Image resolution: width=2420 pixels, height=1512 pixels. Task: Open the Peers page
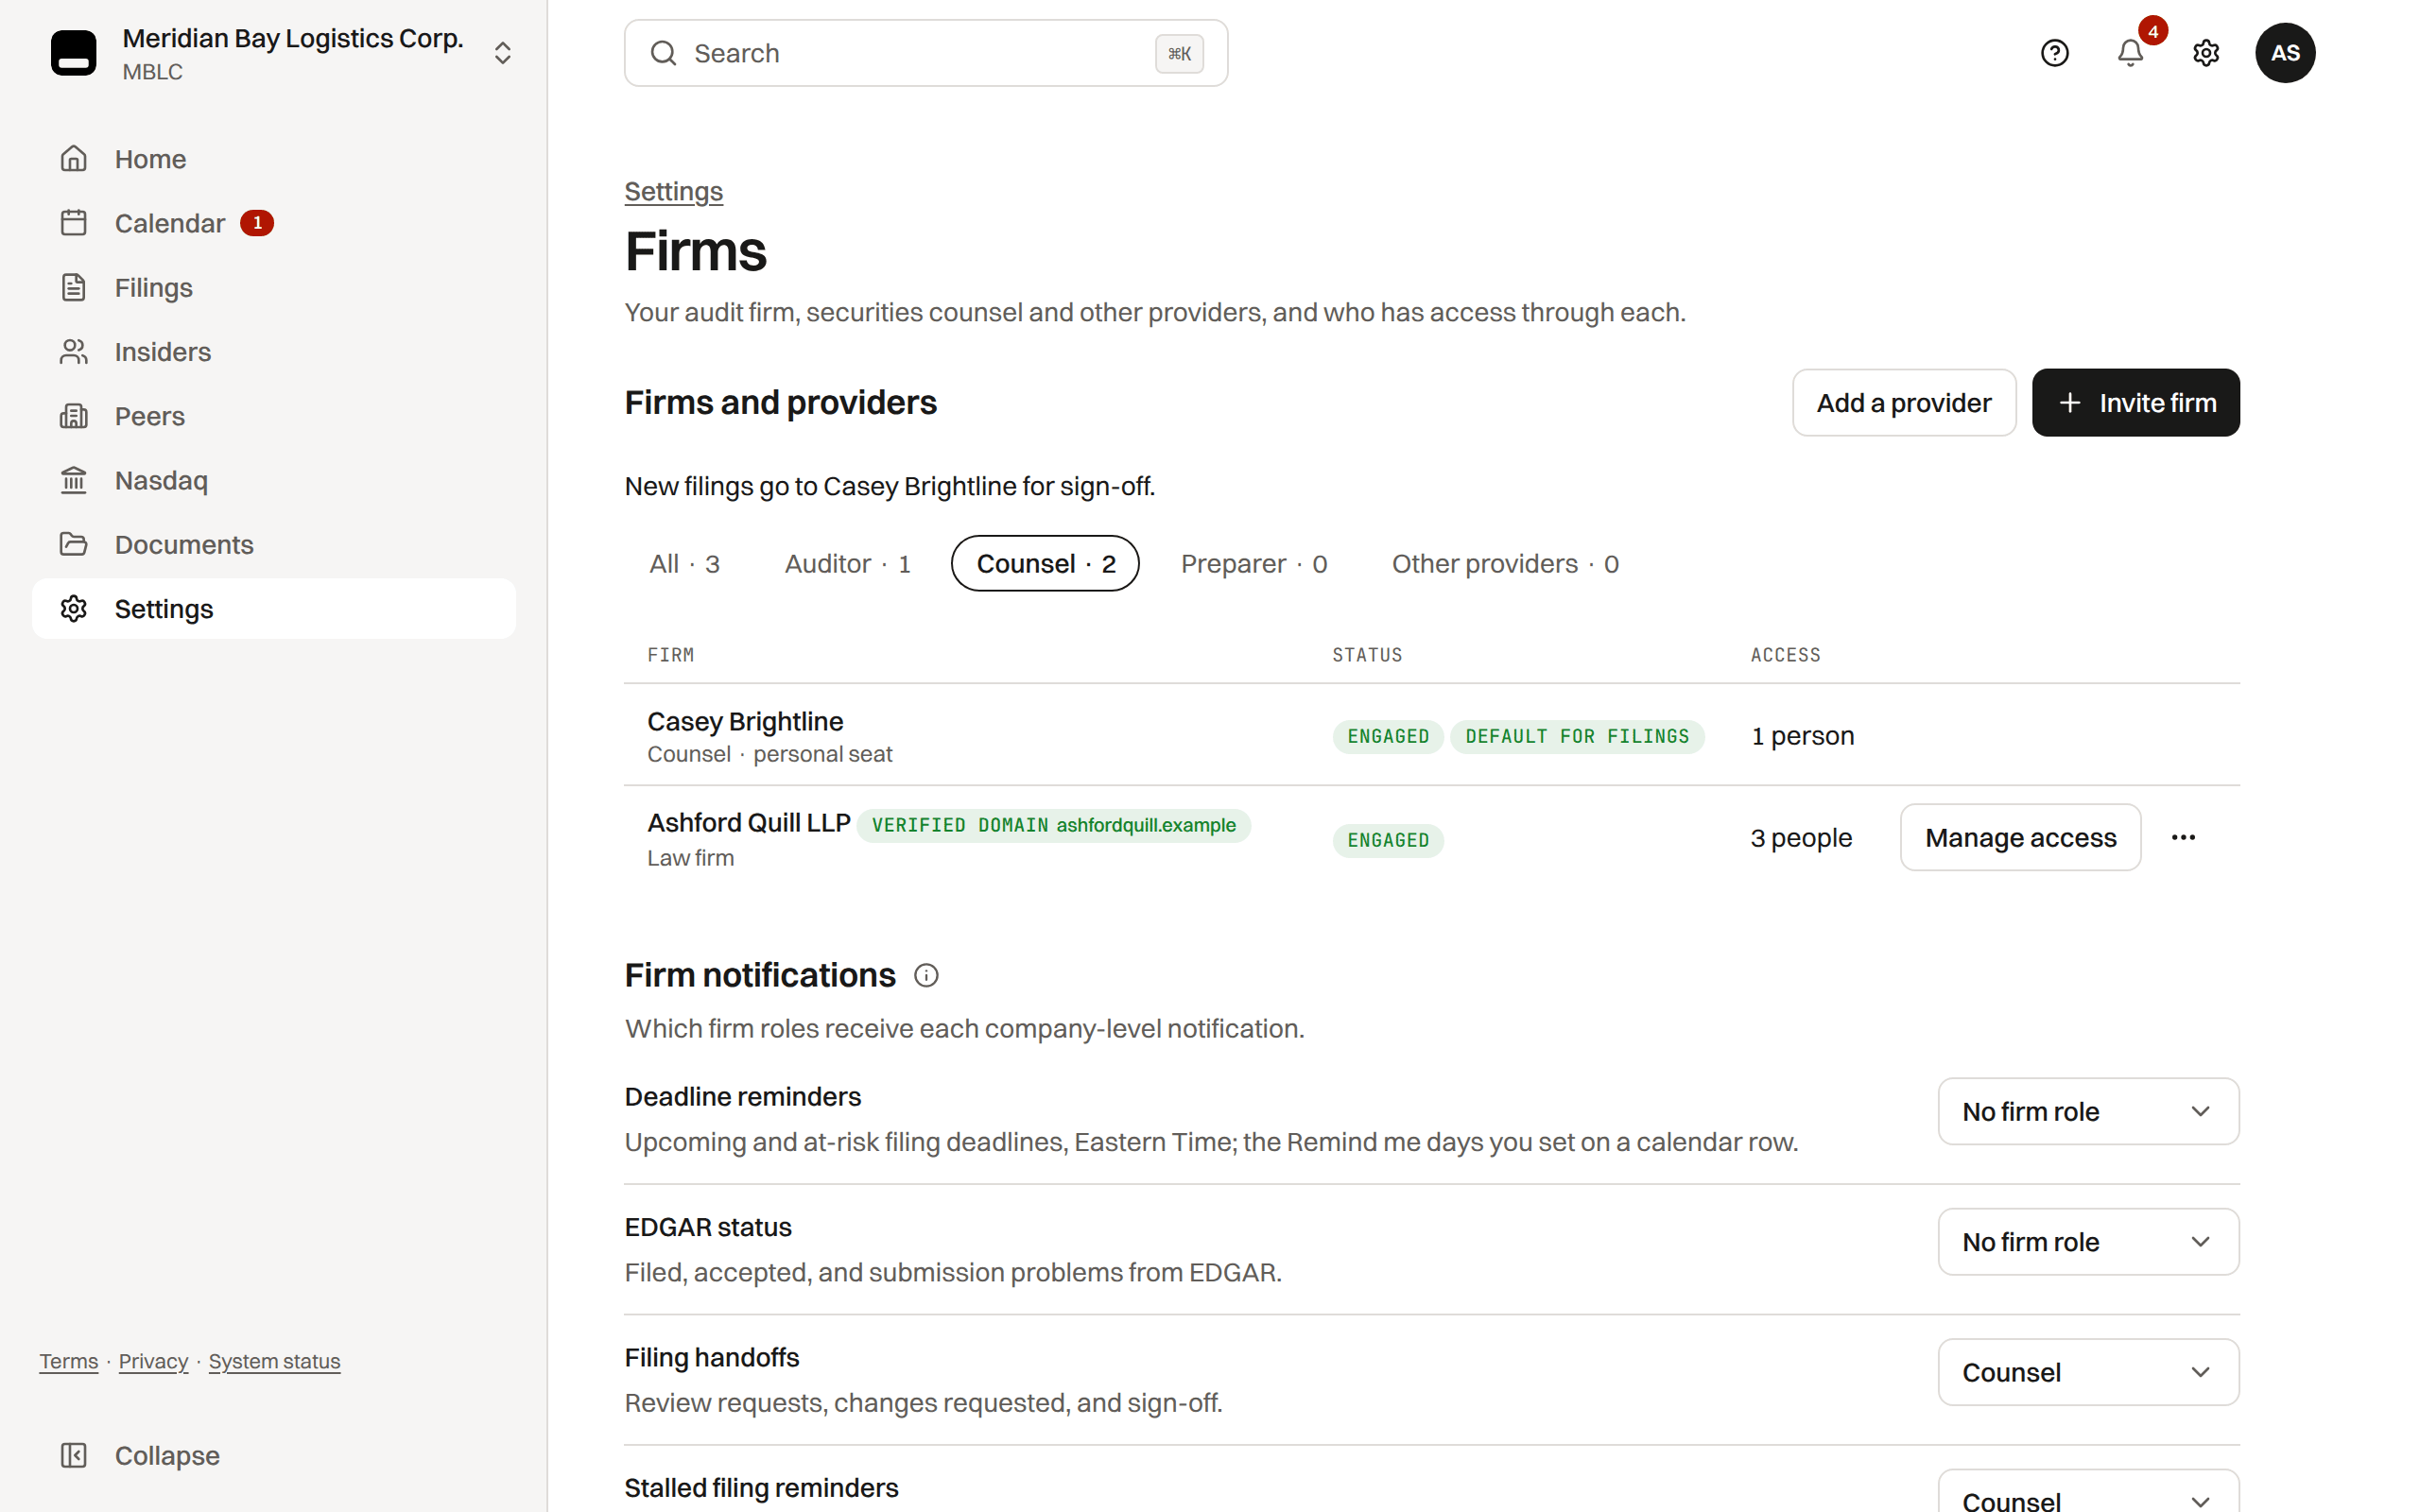[273, 416]
